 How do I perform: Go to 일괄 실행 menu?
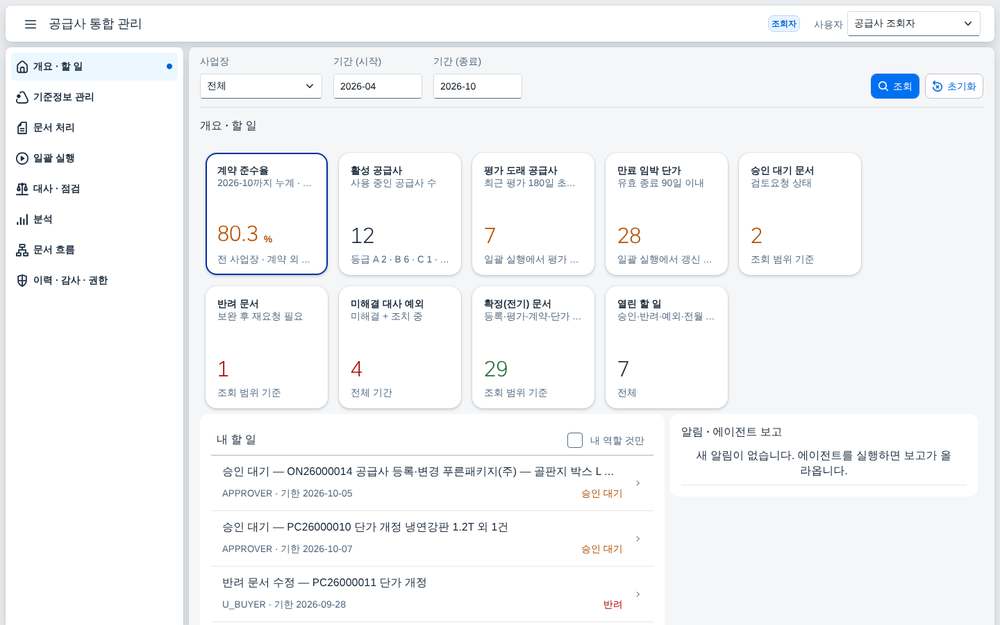94,158
